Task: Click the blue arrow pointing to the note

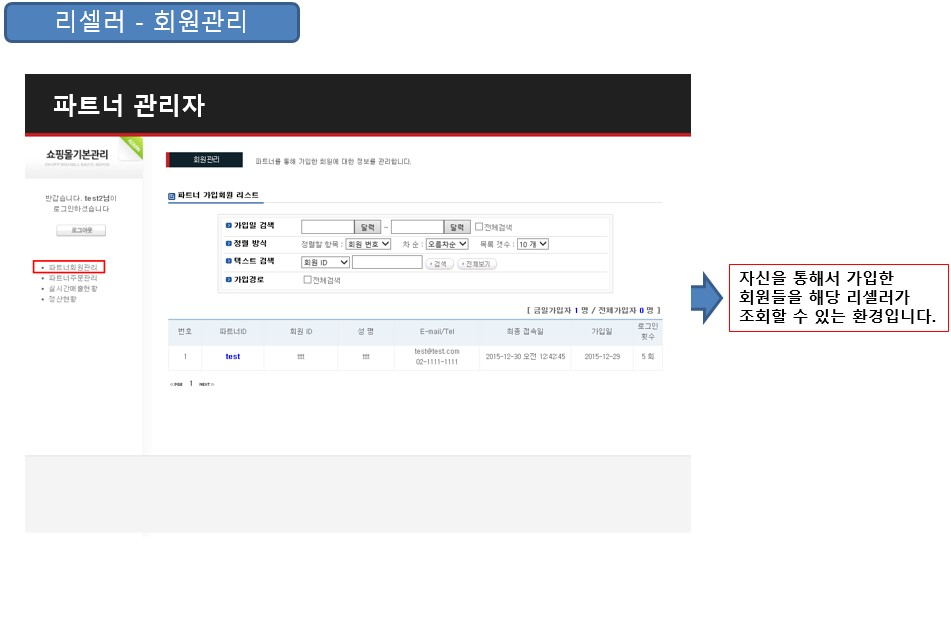Action: tap(705, 298)
